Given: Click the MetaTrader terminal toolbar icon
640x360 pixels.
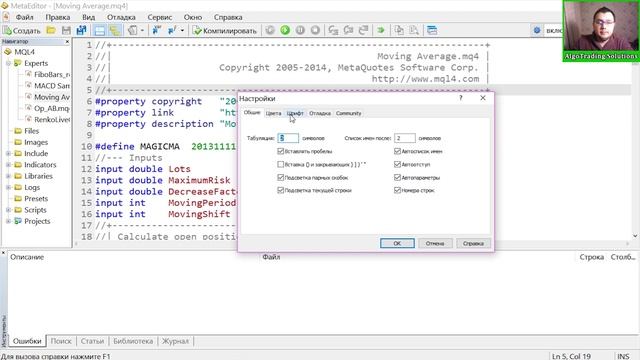Looking at the screenshot, I should (x=132, y=30).
